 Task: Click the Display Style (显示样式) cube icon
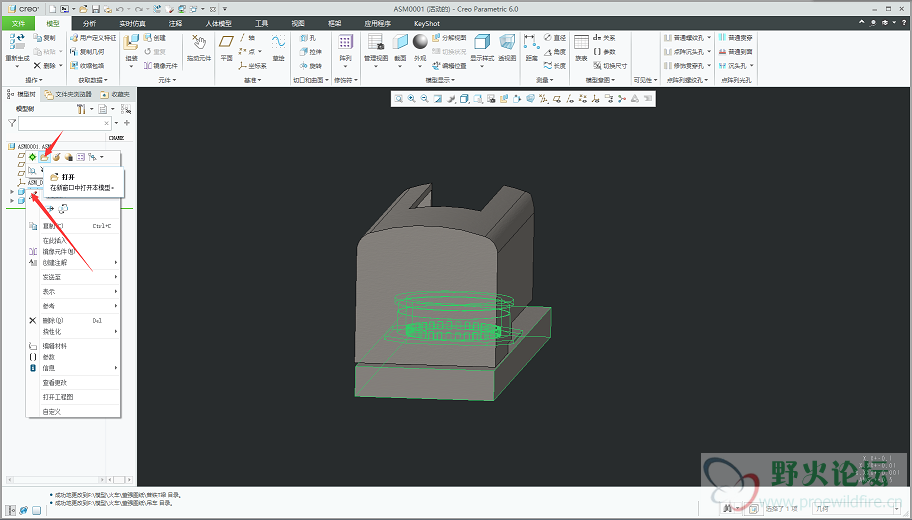pos(482,42)
